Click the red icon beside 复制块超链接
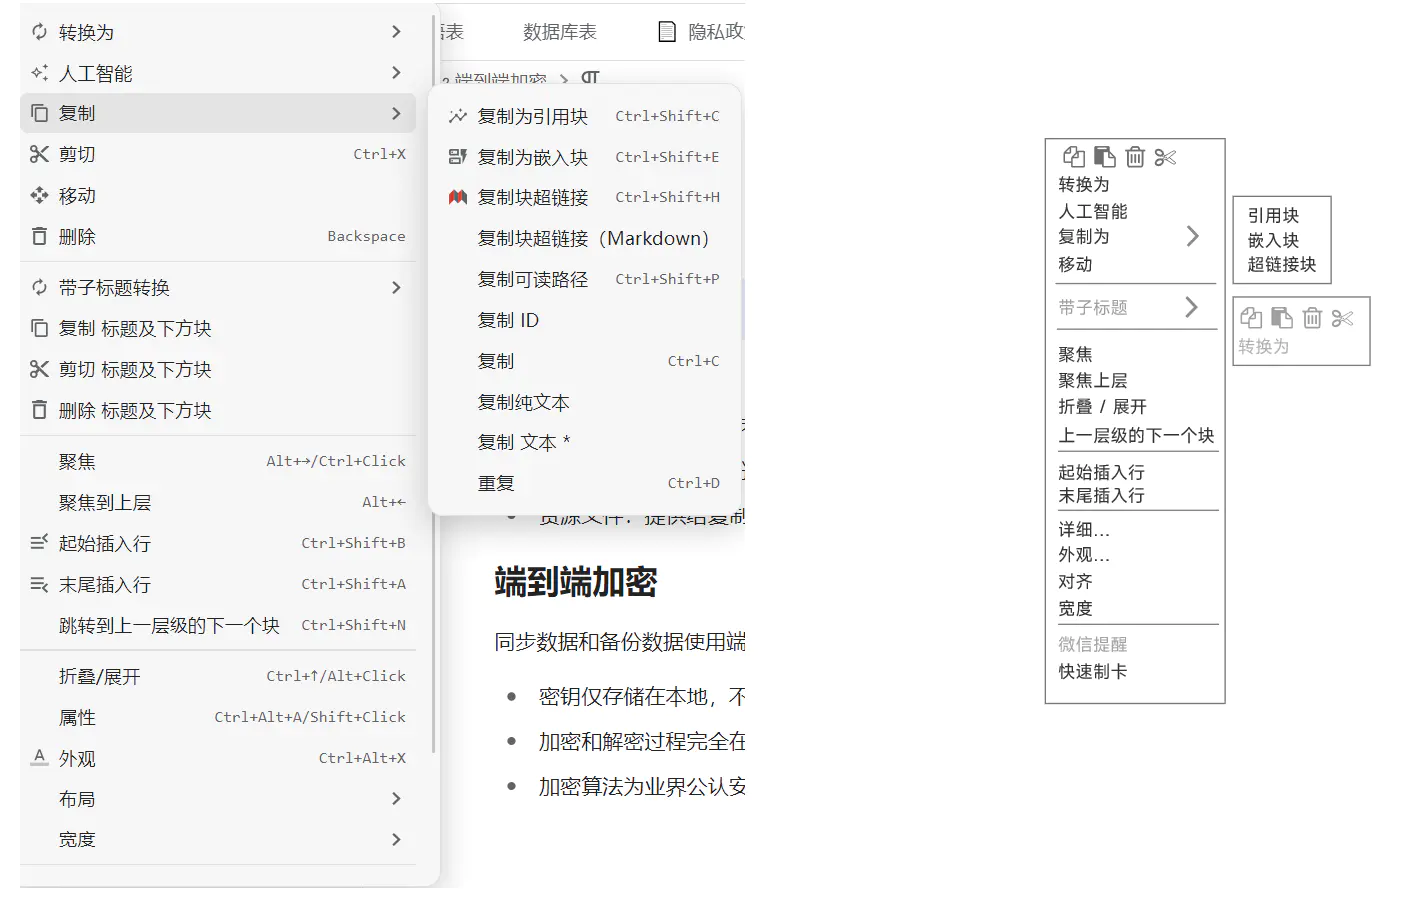 [457, 197]
